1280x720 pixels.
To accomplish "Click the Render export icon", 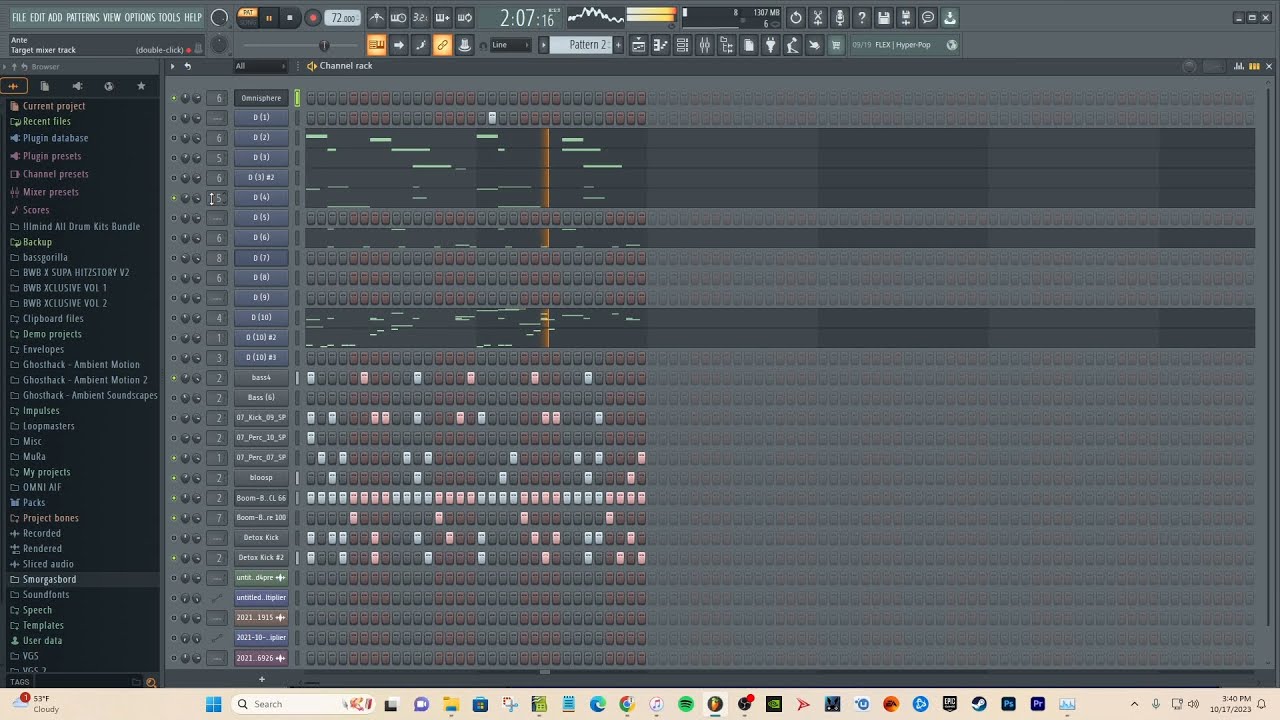I will coord(905,18).
